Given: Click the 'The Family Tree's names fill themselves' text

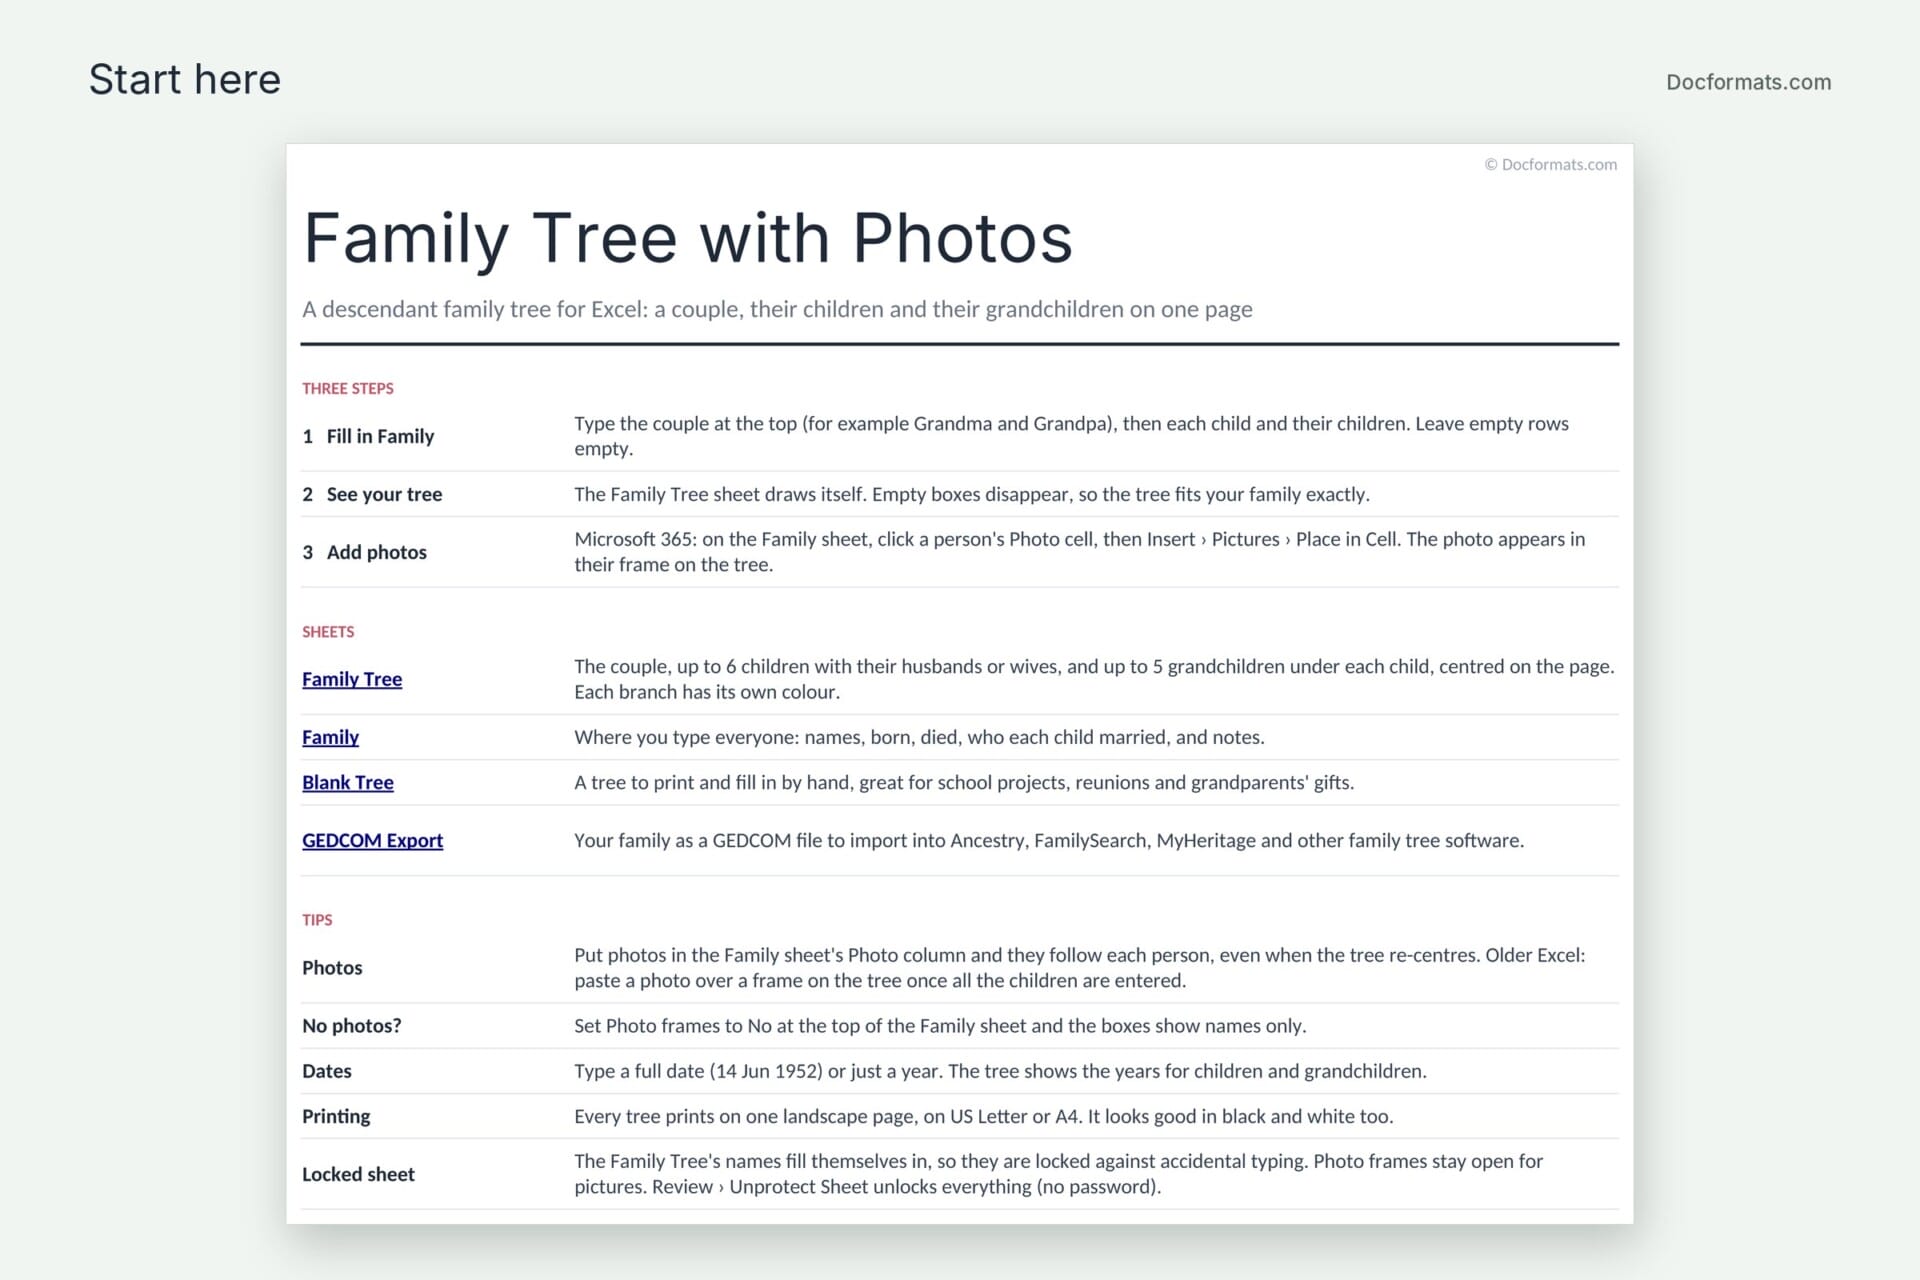Looking at the screenshot, I should pos(1058,1174).
